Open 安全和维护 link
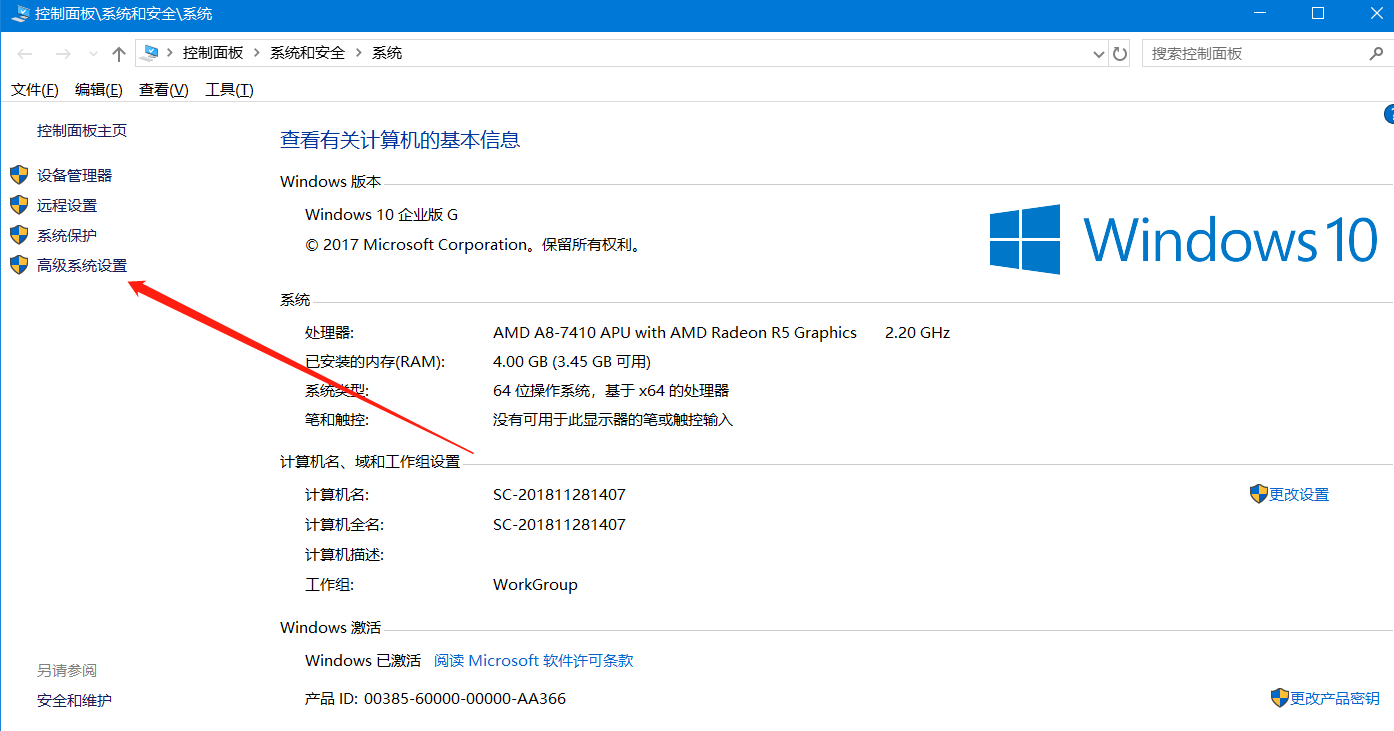1394x731 pixels. coord(75,700)
